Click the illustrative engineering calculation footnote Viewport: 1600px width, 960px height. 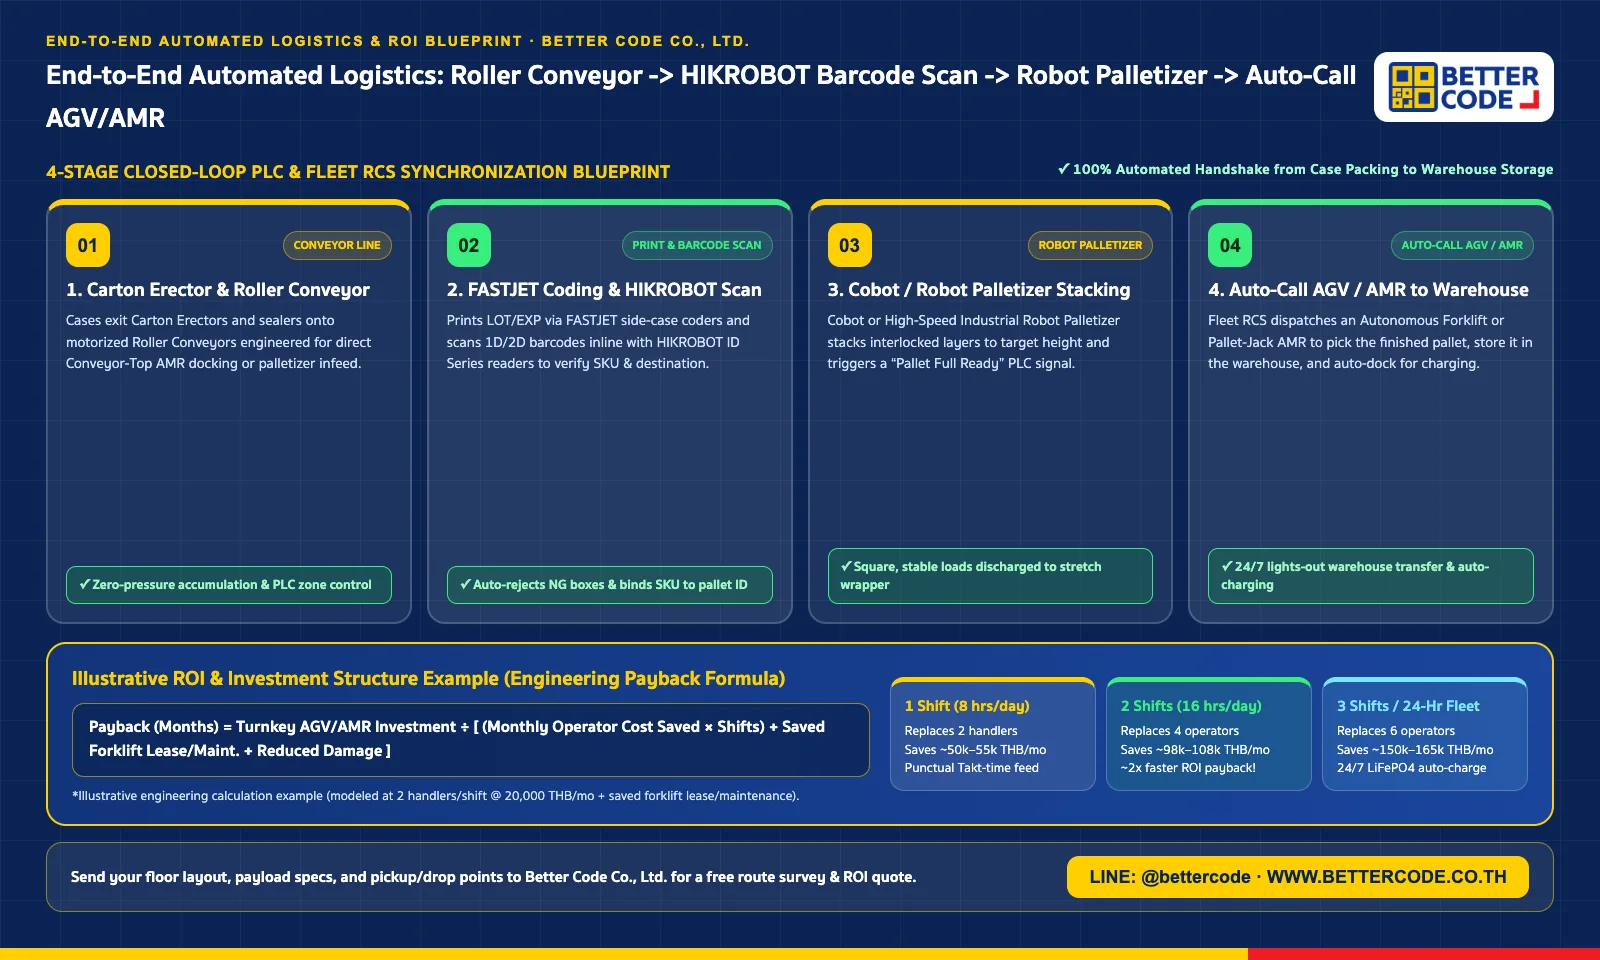tap(436, 796)
